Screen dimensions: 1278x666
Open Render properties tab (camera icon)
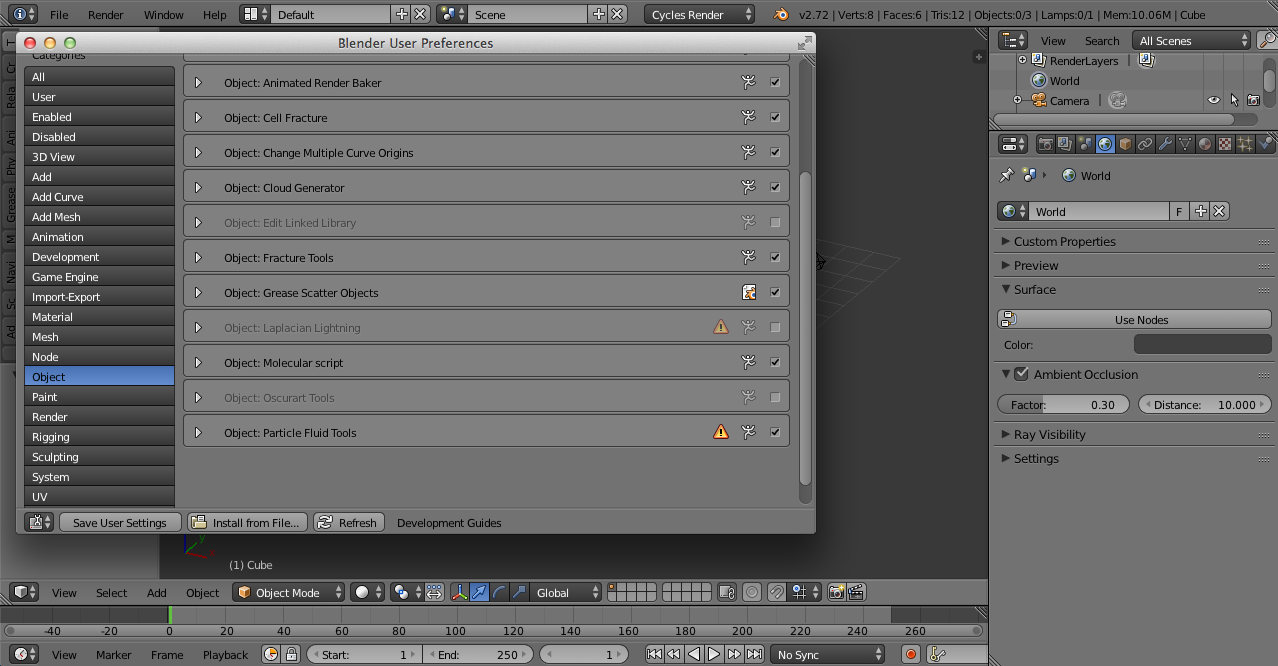coord(1045,144)
